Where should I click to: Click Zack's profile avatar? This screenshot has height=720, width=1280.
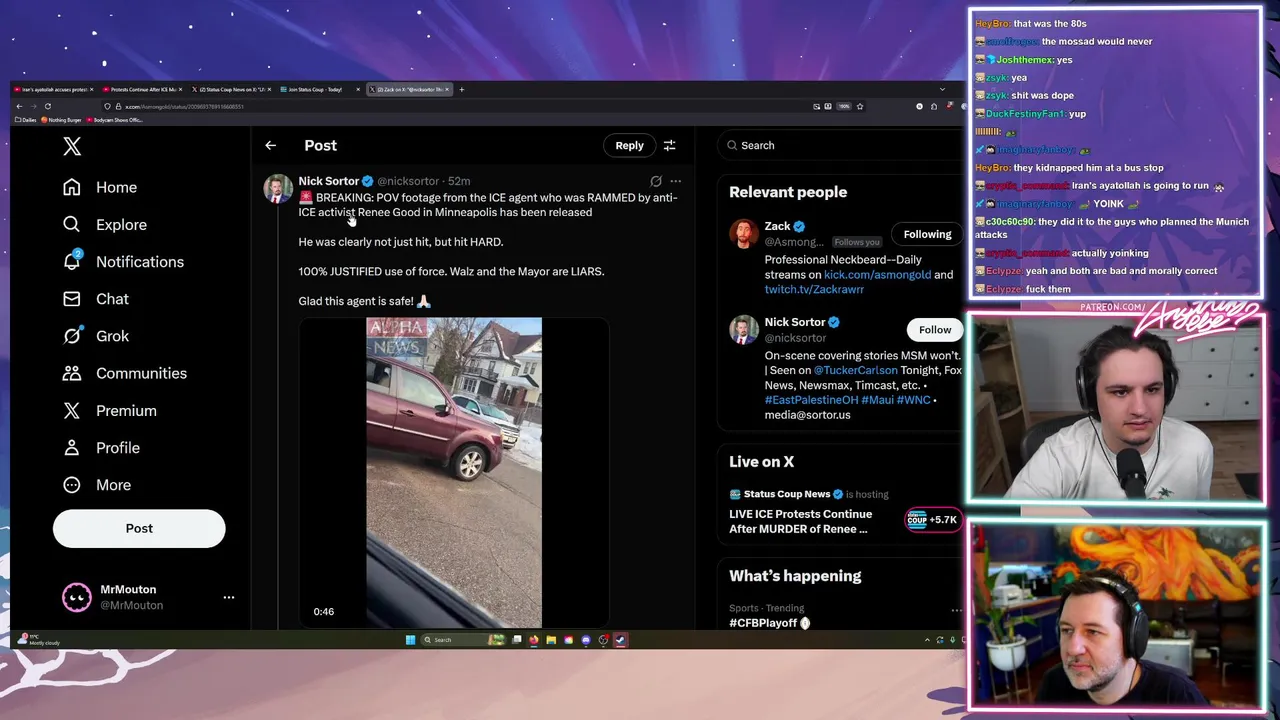click(743, 233)
